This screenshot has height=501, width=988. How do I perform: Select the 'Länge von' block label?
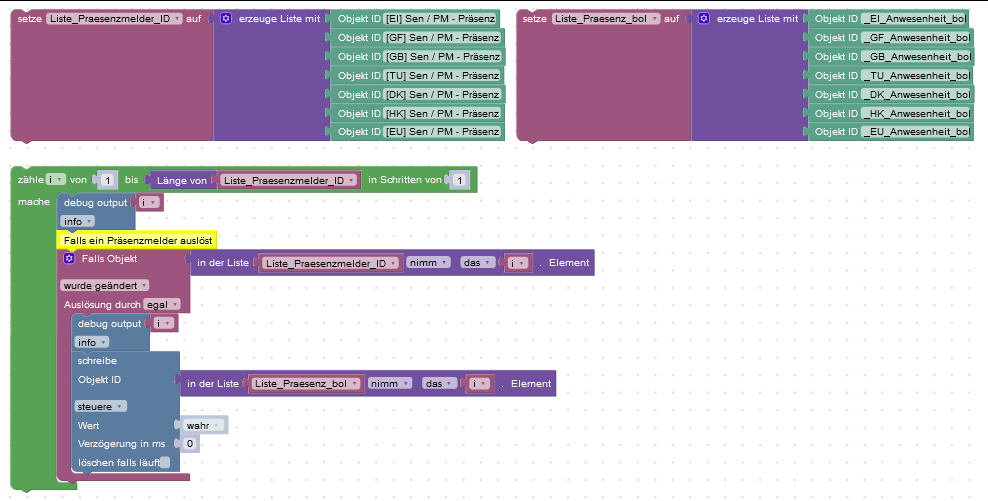tap(181, 180)
